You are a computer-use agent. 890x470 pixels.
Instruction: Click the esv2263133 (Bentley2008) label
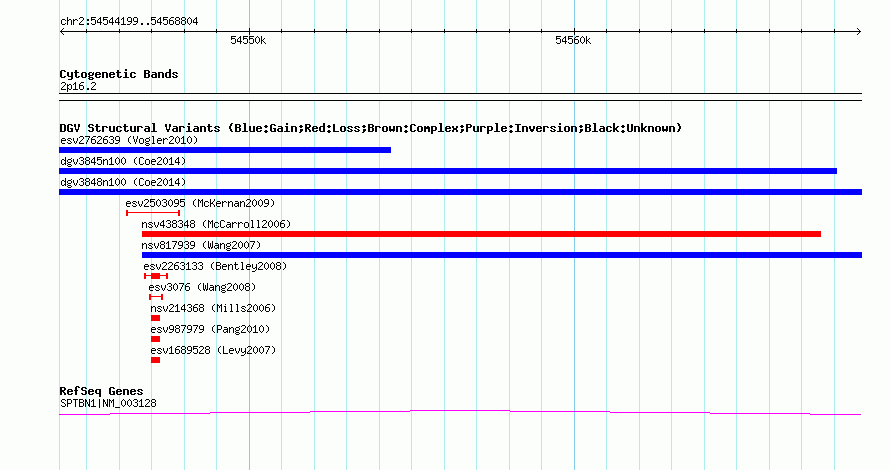point(215,266)
